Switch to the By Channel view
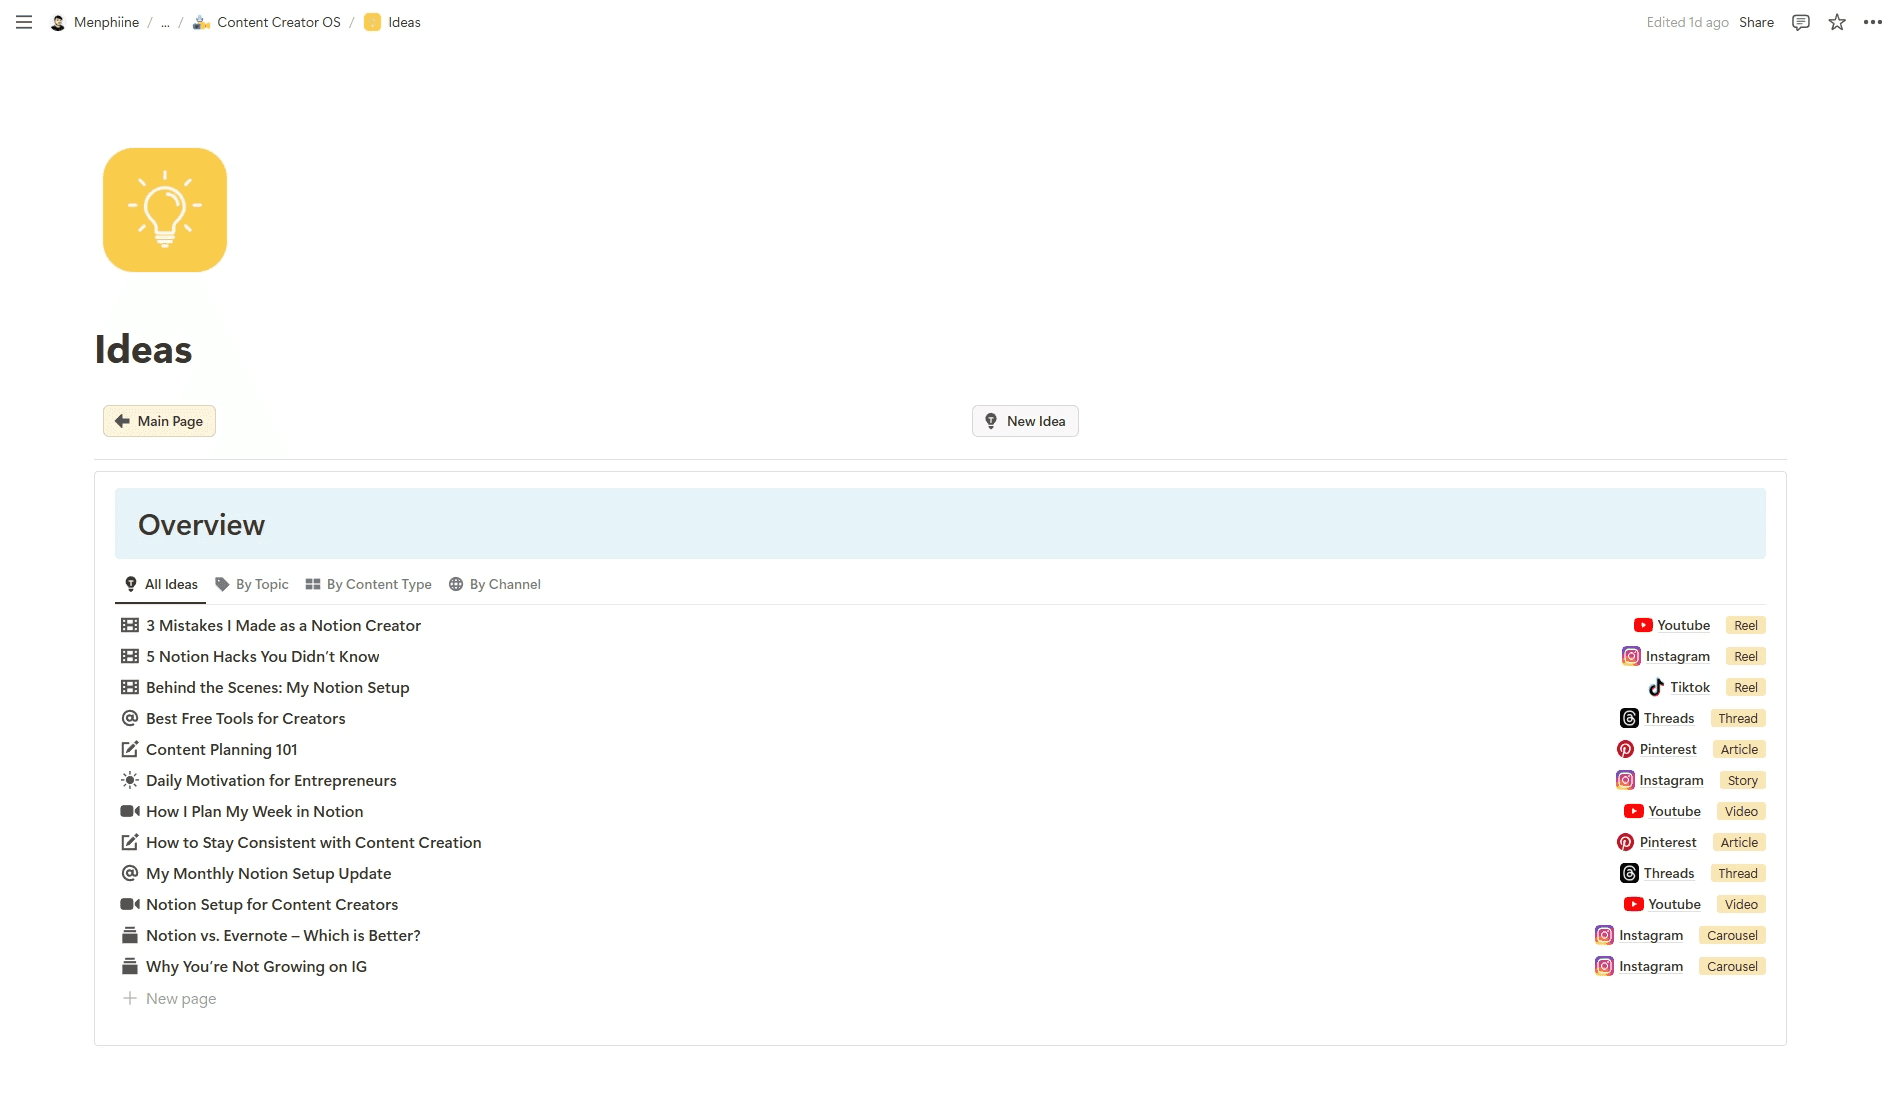Image resolution: width=1900 pixels, height=1102 pixels. pyautogui.click(x=495, y=584)
